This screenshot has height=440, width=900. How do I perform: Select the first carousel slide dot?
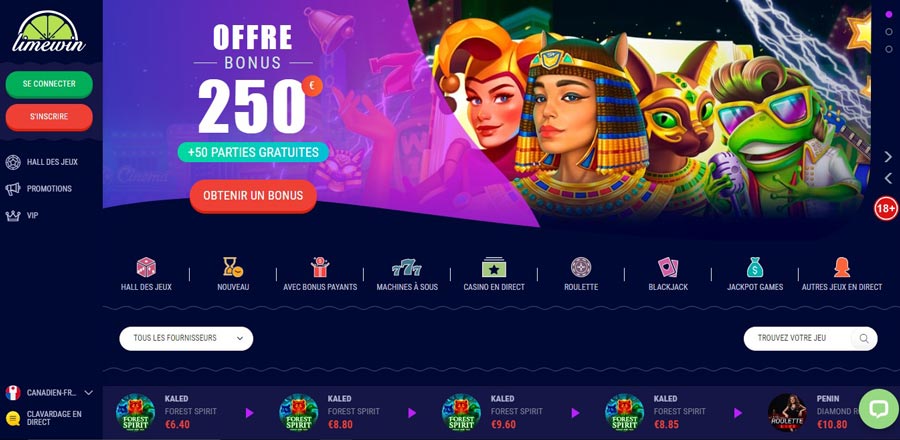pos(889,15)
